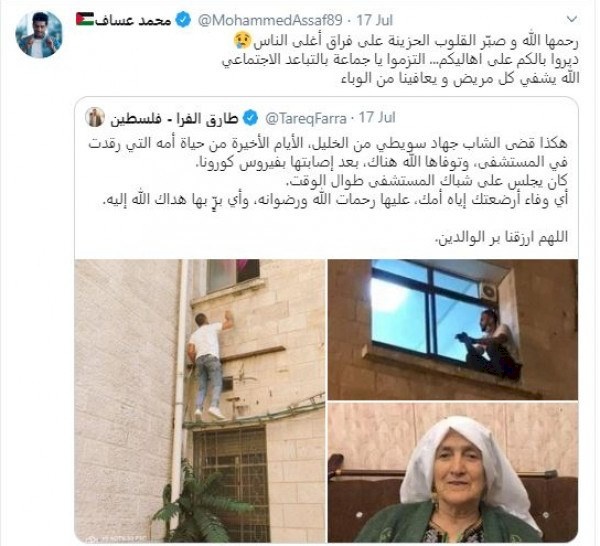Click the @TareqFarra handle

click(306, 119)
